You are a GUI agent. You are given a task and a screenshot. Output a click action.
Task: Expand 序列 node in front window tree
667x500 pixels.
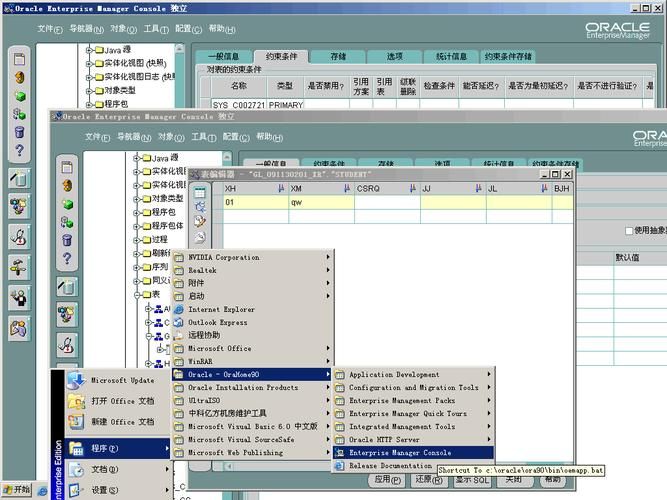pos(136,268)
